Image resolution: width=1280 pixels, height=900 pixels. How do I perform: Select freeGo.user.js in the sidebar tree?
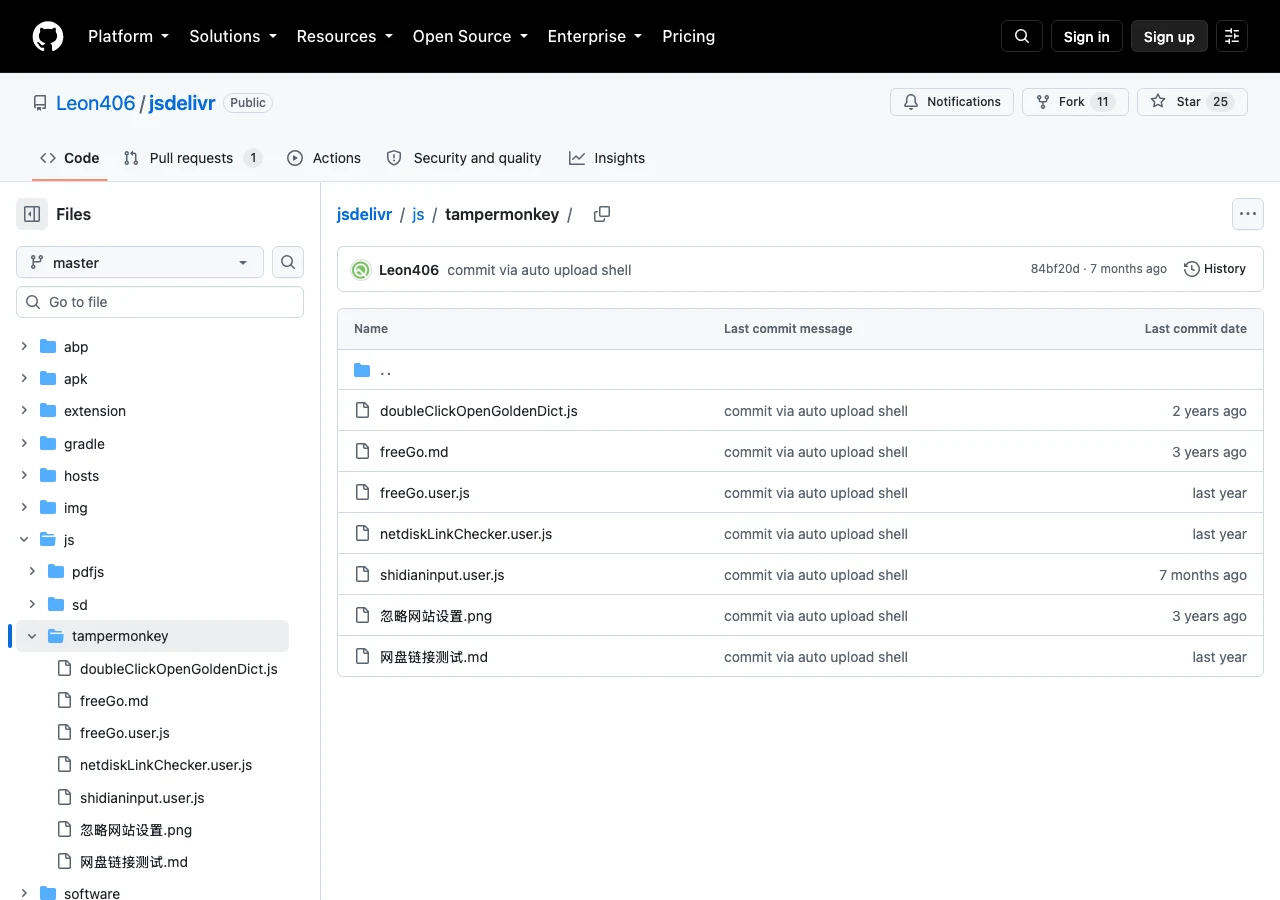[125, 733]
